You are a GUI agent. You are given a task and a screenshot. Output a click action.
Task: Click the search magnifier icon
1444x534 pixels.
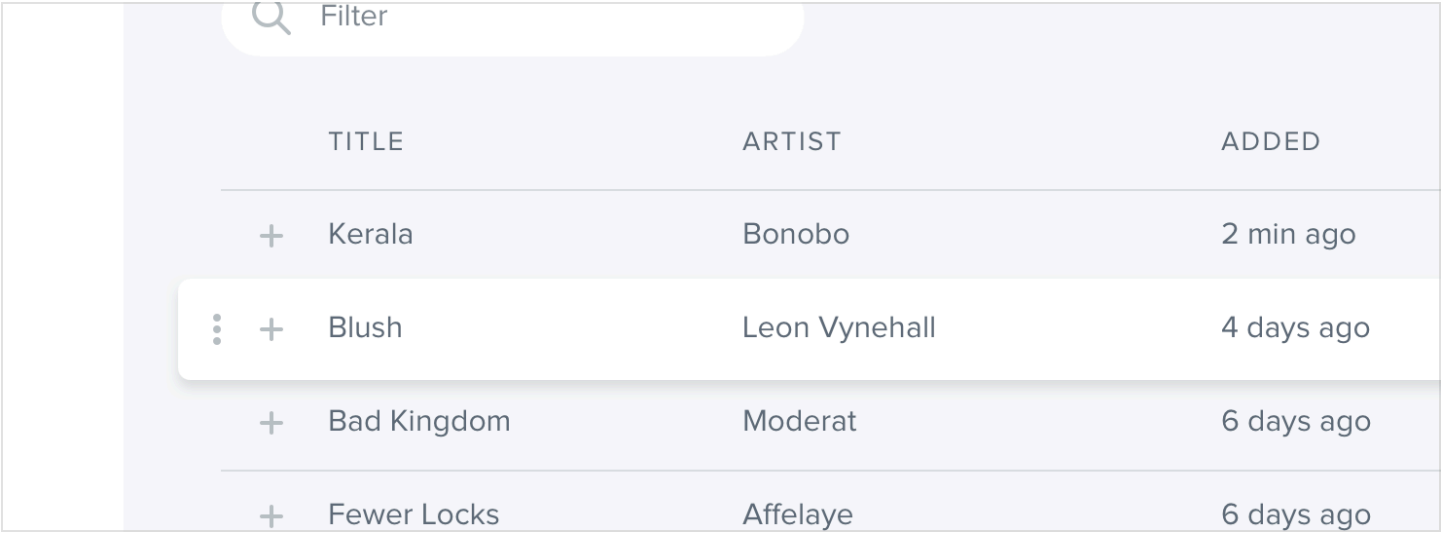(270, 18)
